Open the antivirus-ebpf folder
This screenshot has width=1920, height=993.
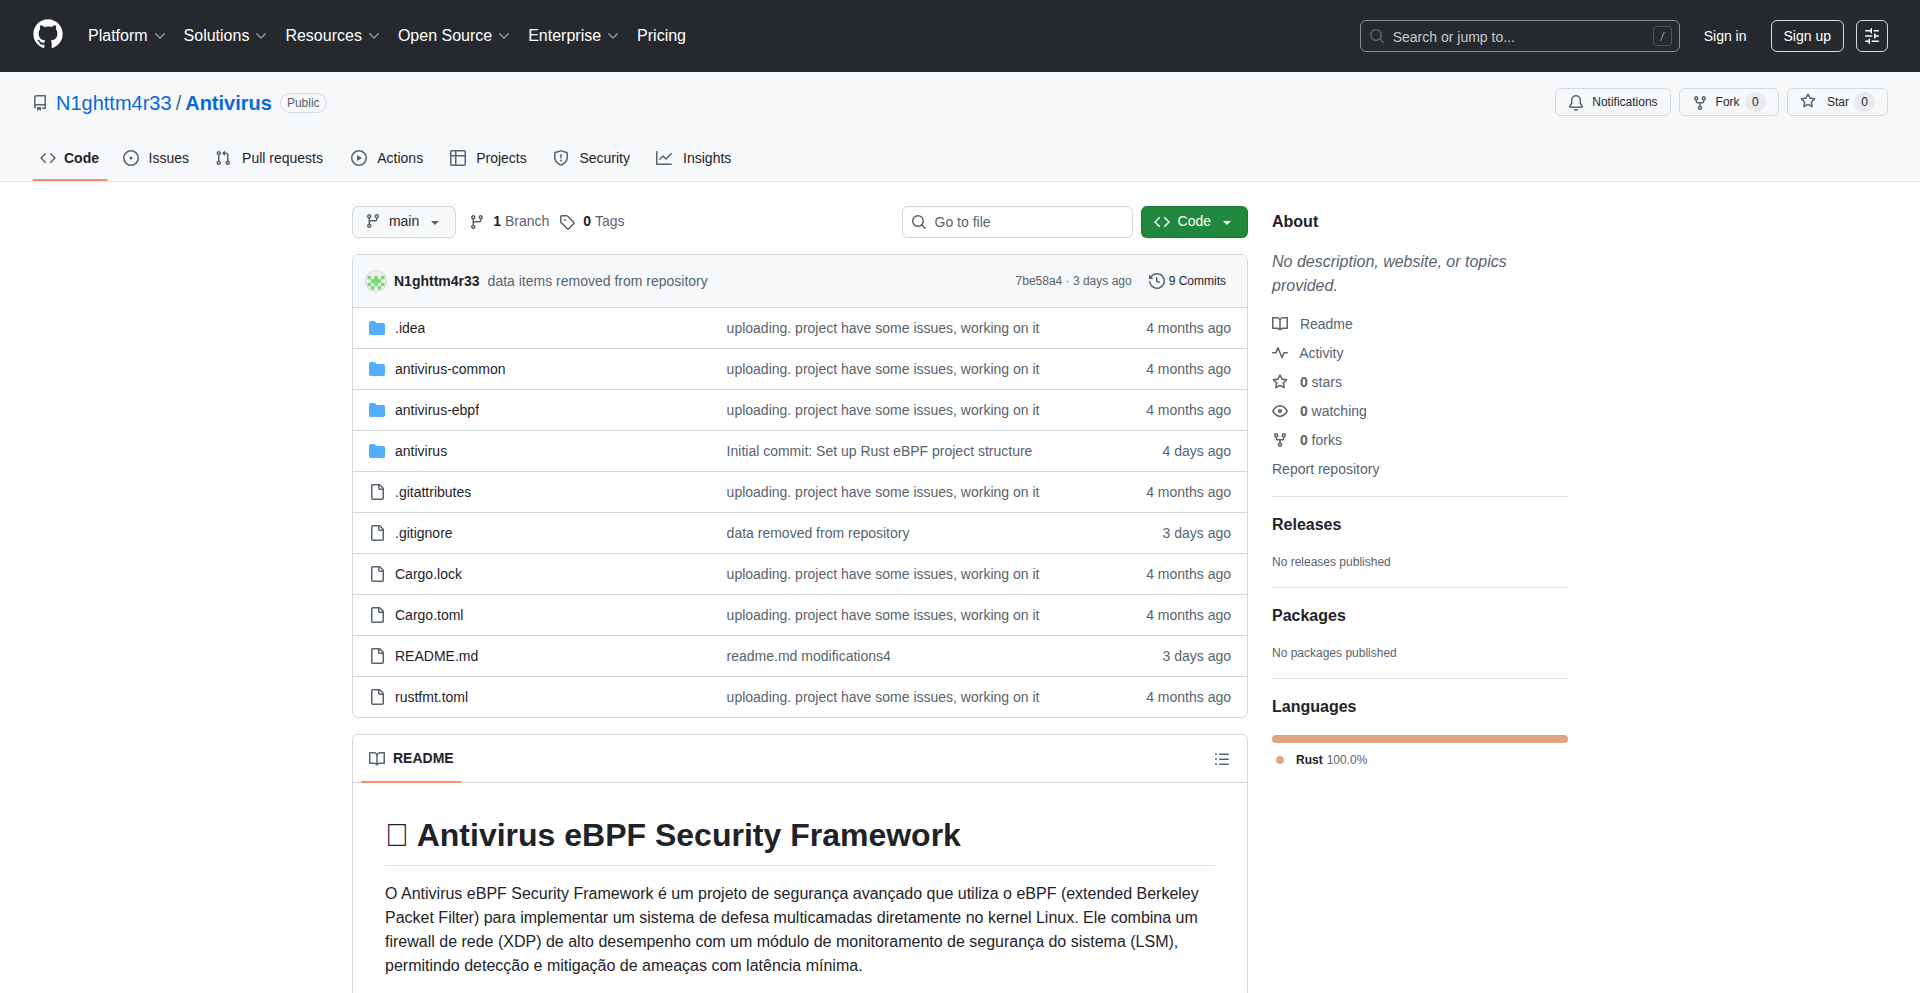(436, 410)
